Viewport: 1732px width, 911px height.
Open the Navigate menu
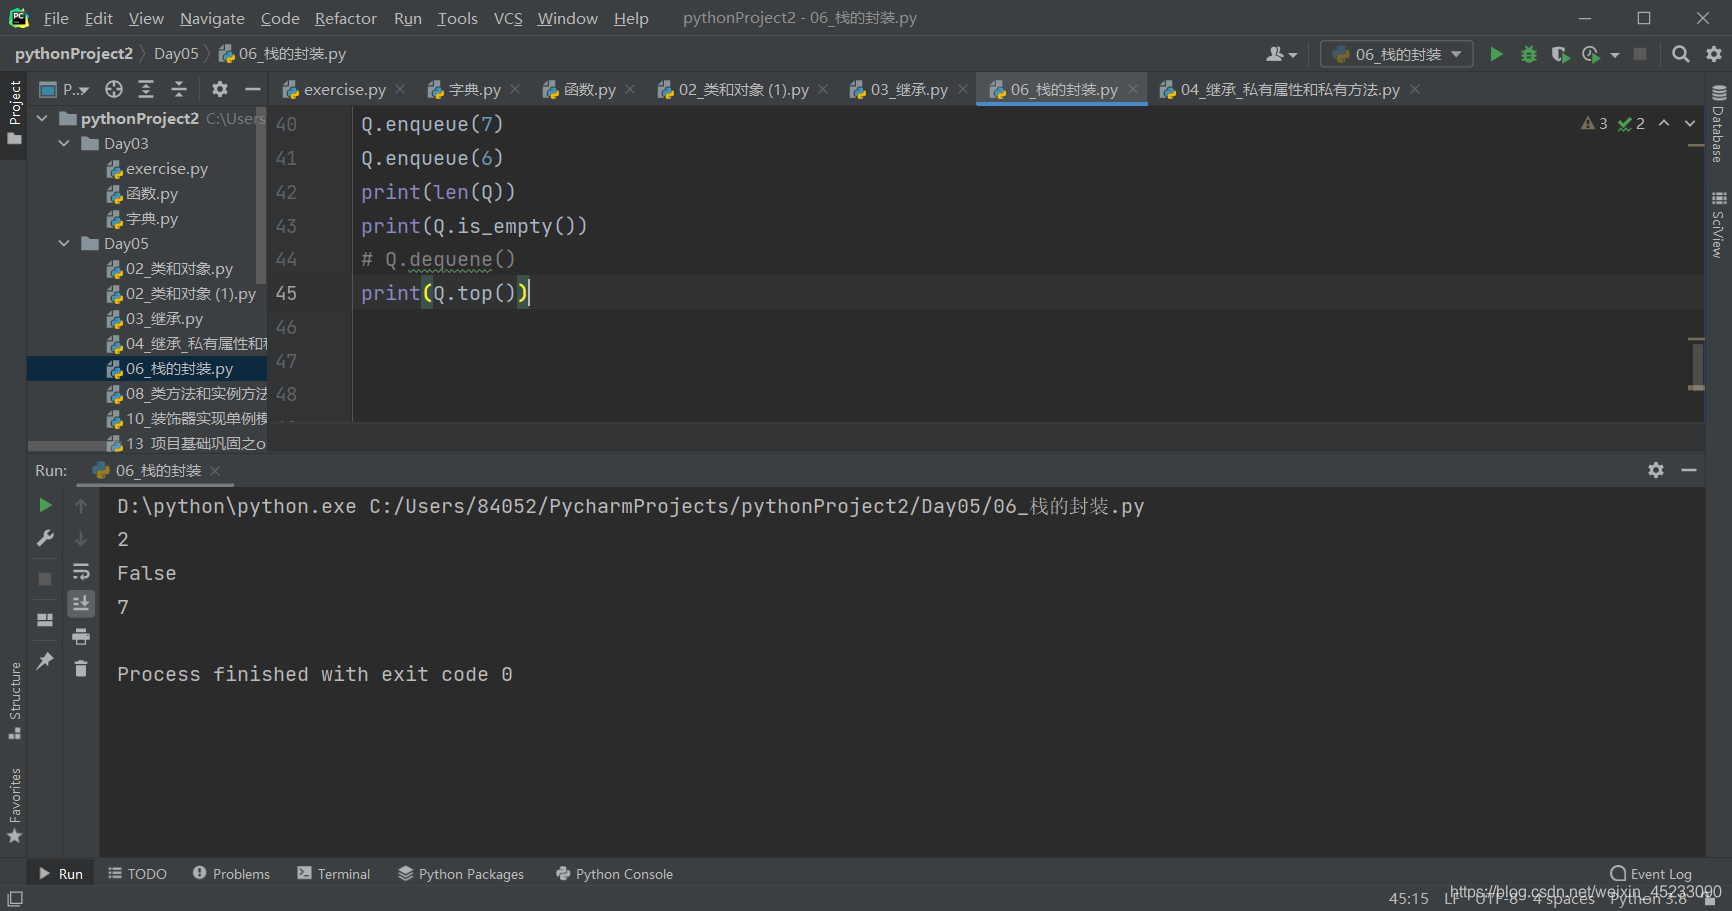212,18
